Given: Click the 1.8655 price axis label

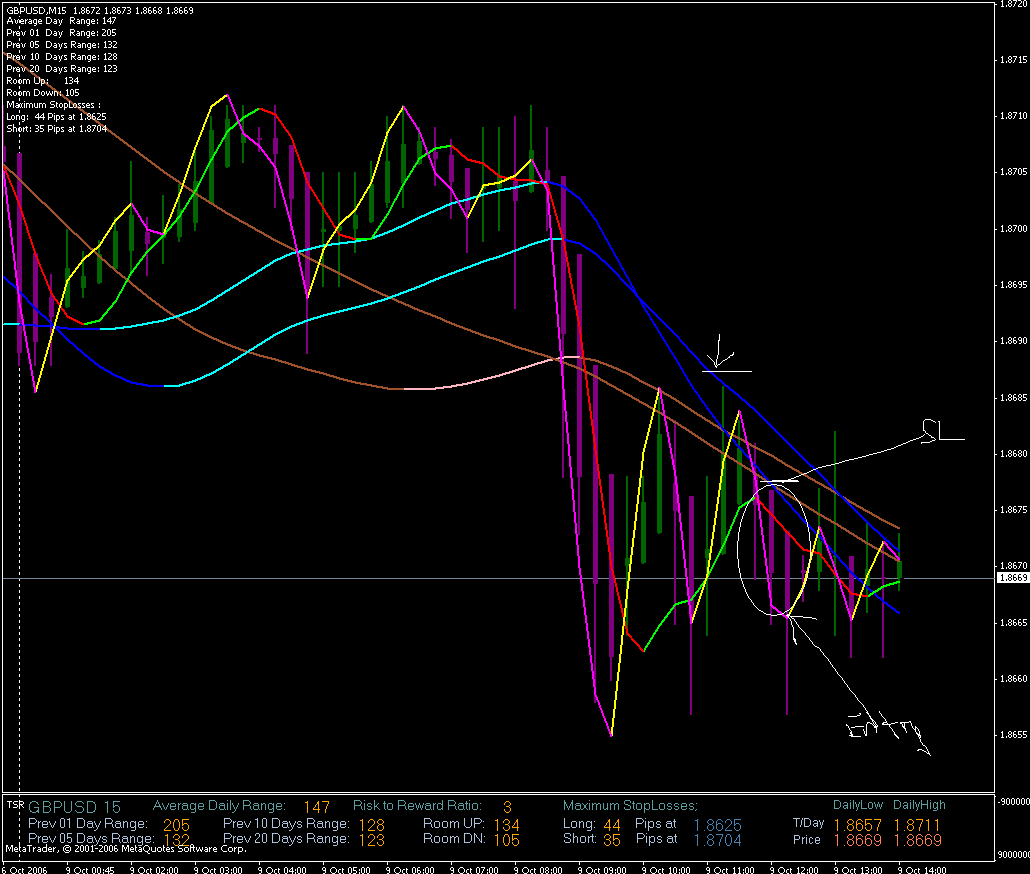Looking at the screenshot, I should [1013, 734].
